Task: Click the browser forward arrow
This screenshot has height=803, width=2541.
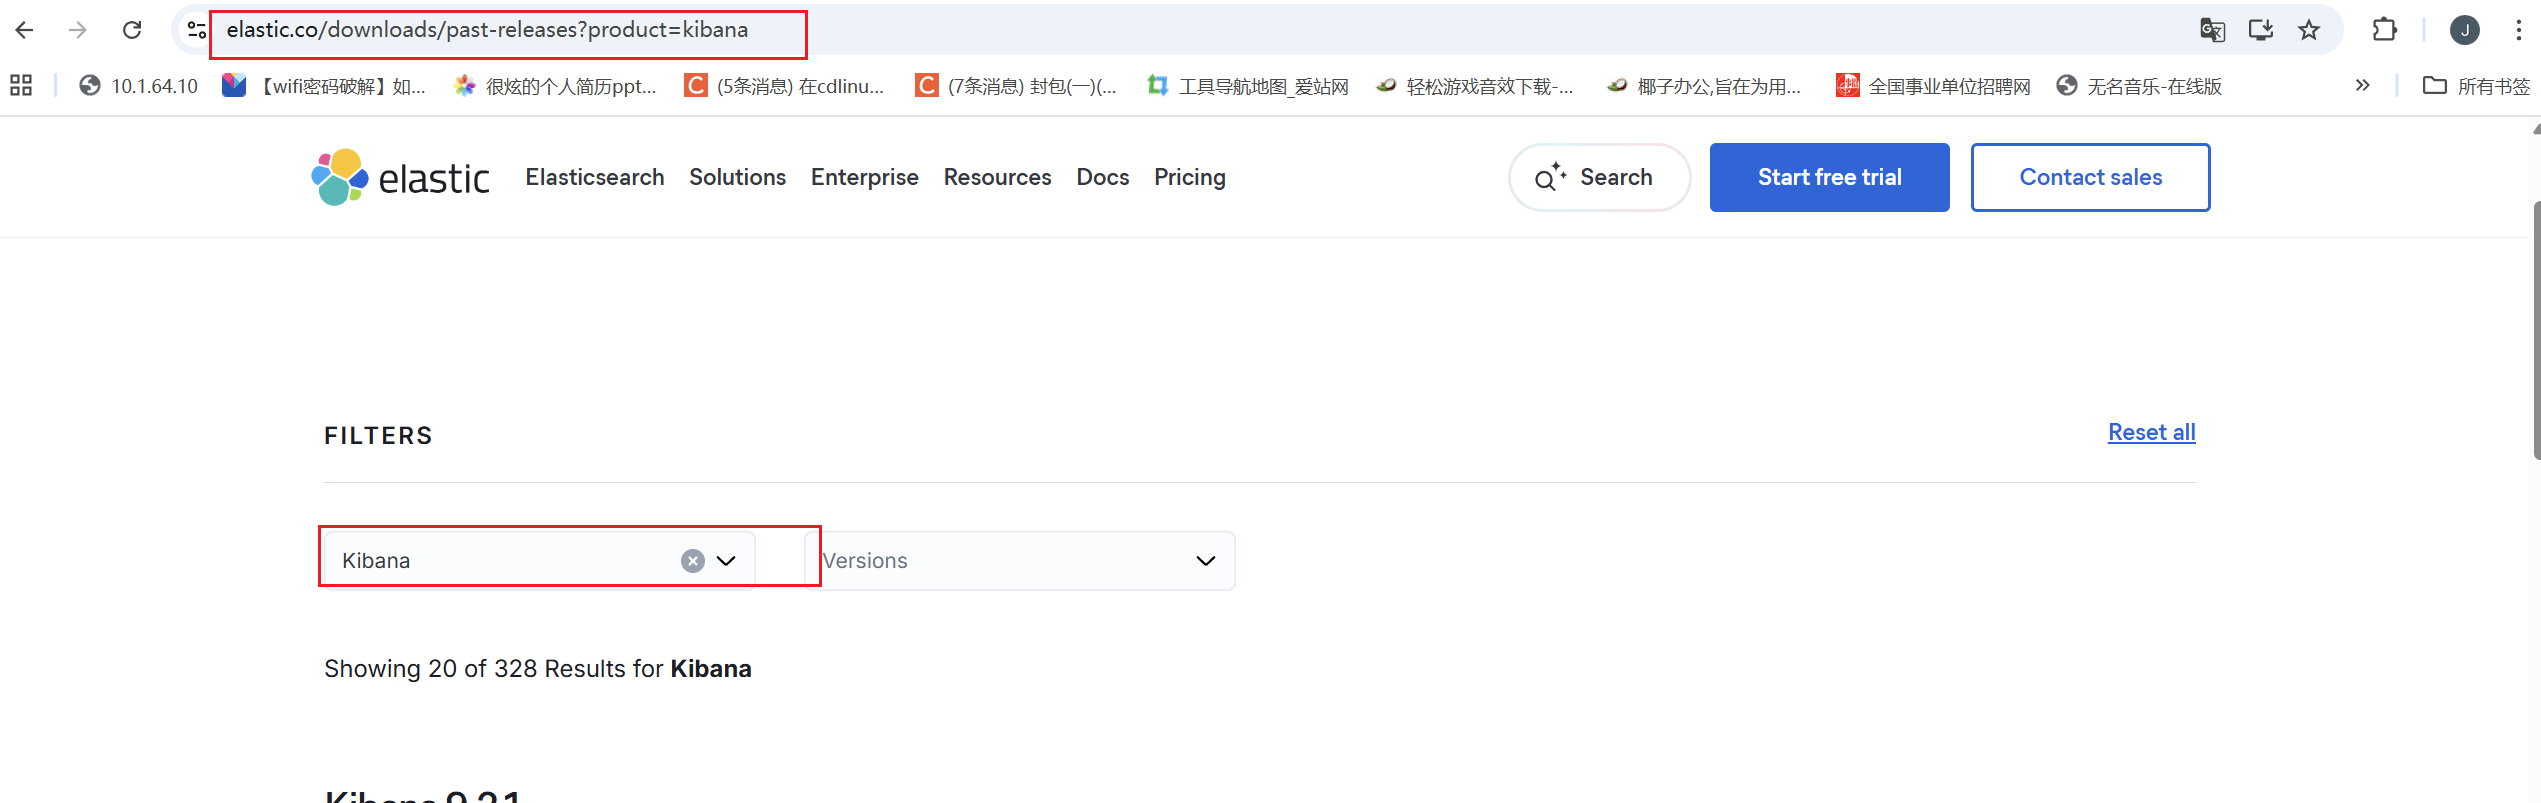Action: 78,30
